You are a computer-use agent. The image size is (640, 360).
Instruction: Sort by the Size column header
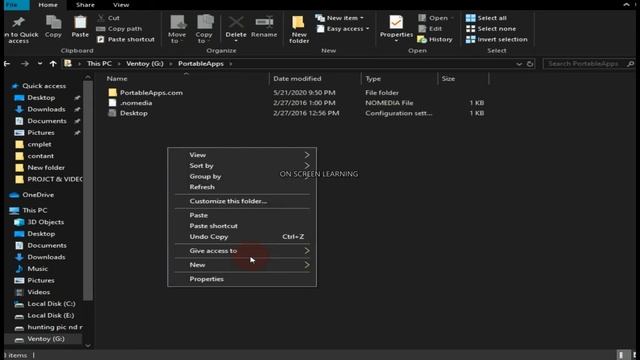(448, 78)
